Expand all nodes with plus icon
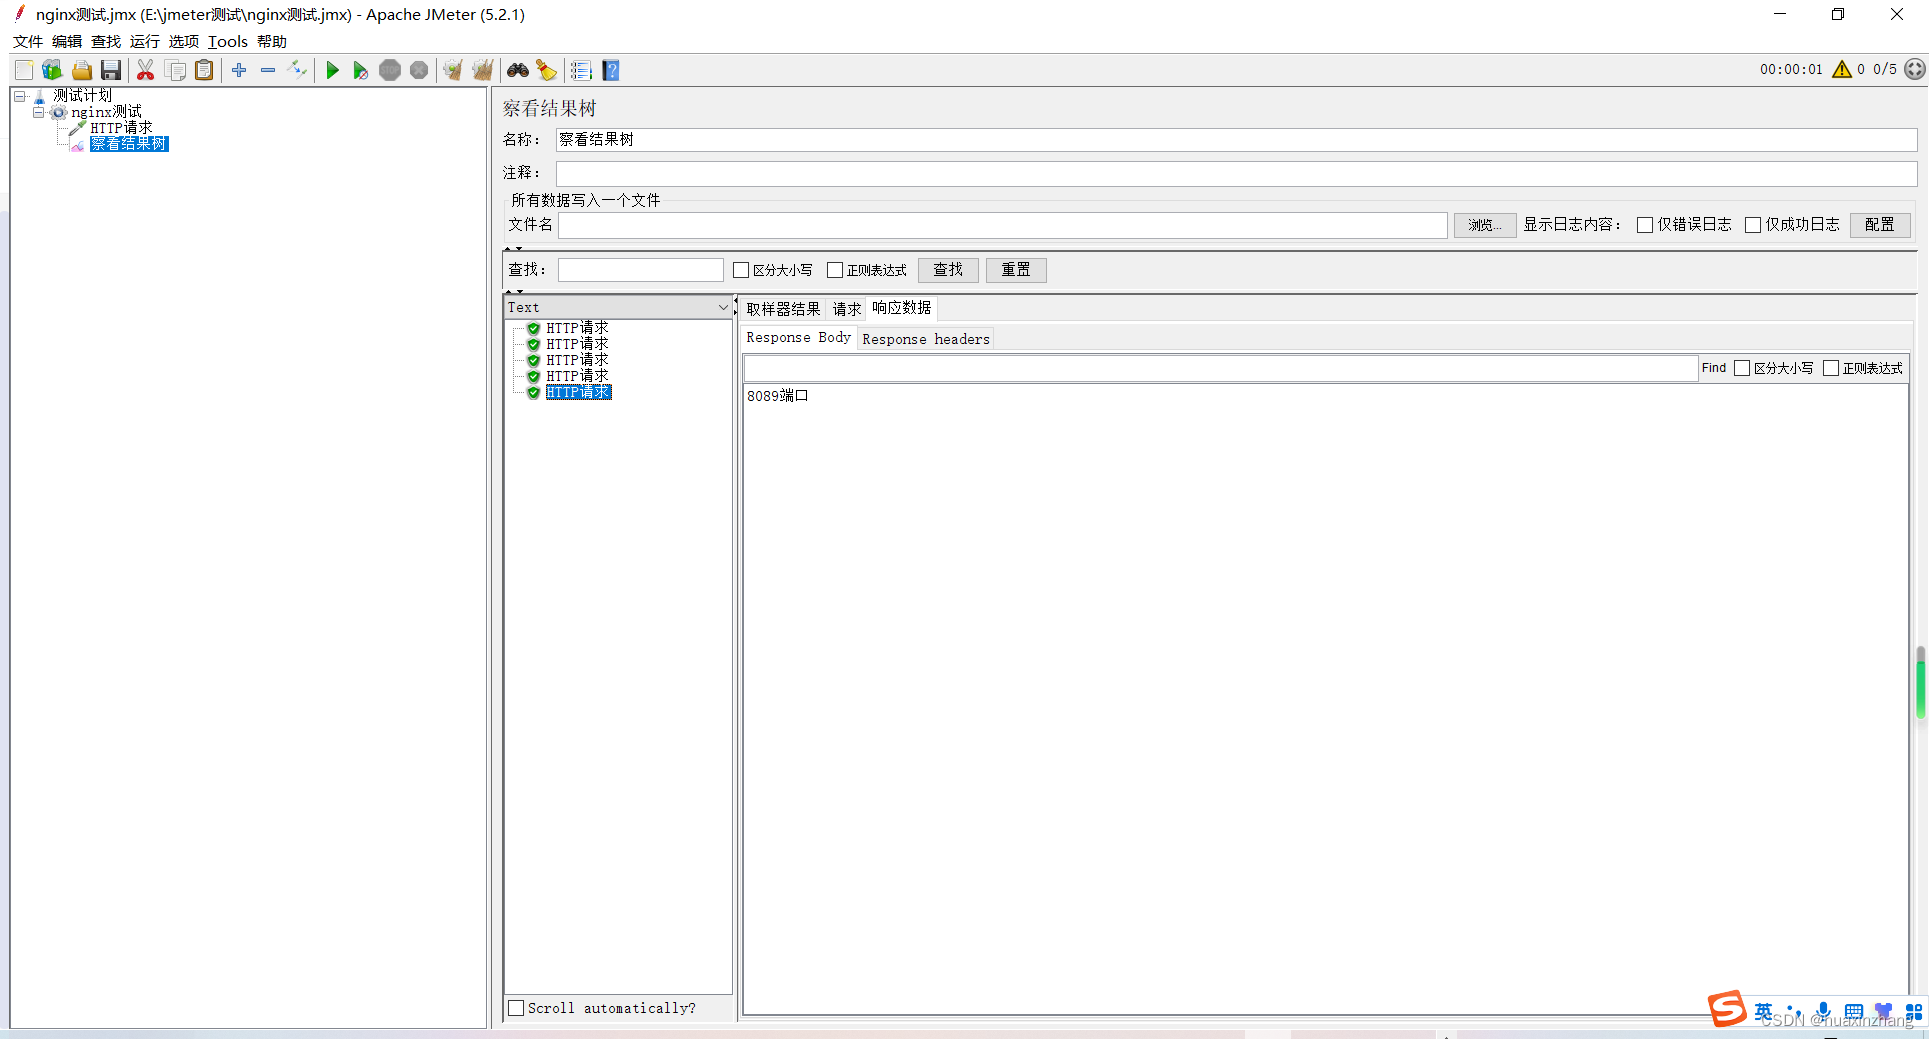The image size is (1929, 1039). coord(239,70)
